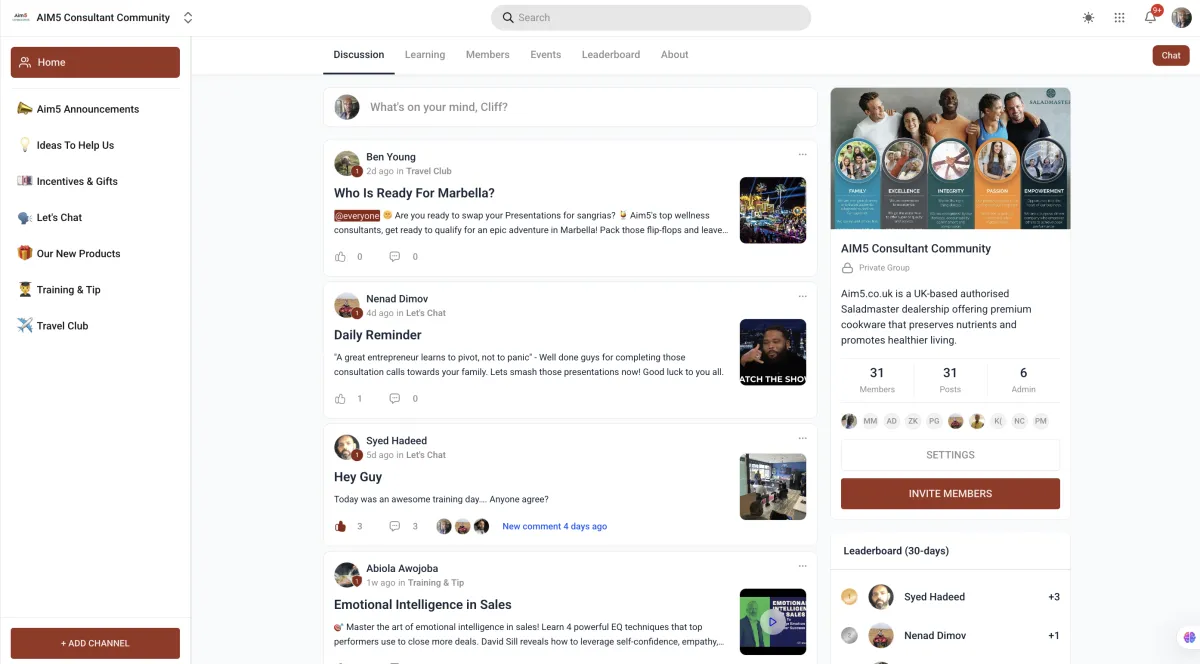Click Travel Club link under Ben Young
This screenshot has height=664, width=1200.
pos(429,171)
